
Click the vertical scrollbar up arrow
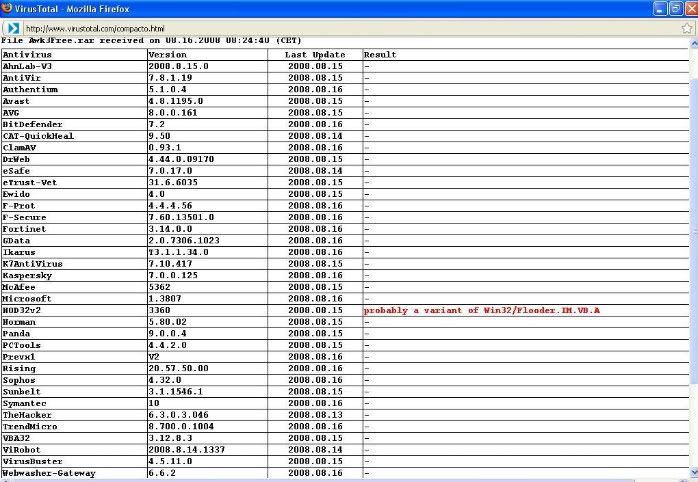pos(694,44)
